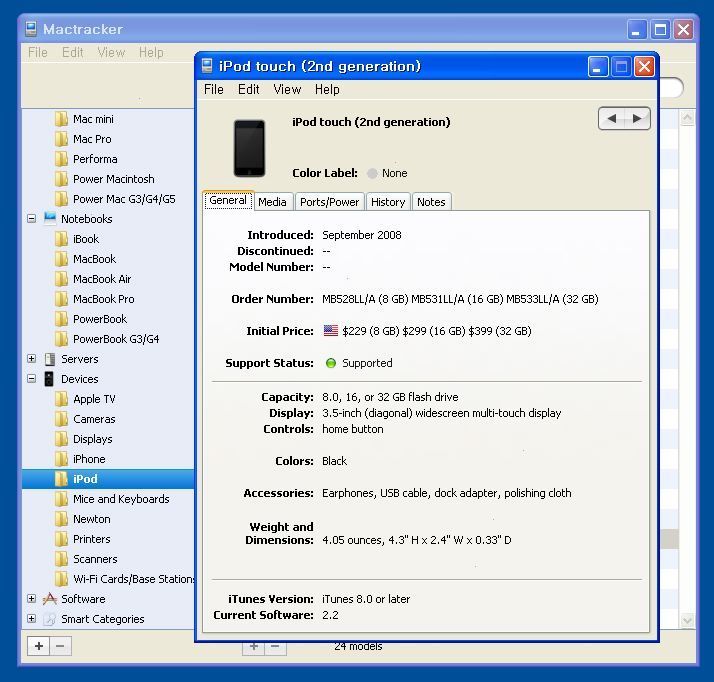Click the iPhone folder icon

pyautogui.click(x=61, y=459)
